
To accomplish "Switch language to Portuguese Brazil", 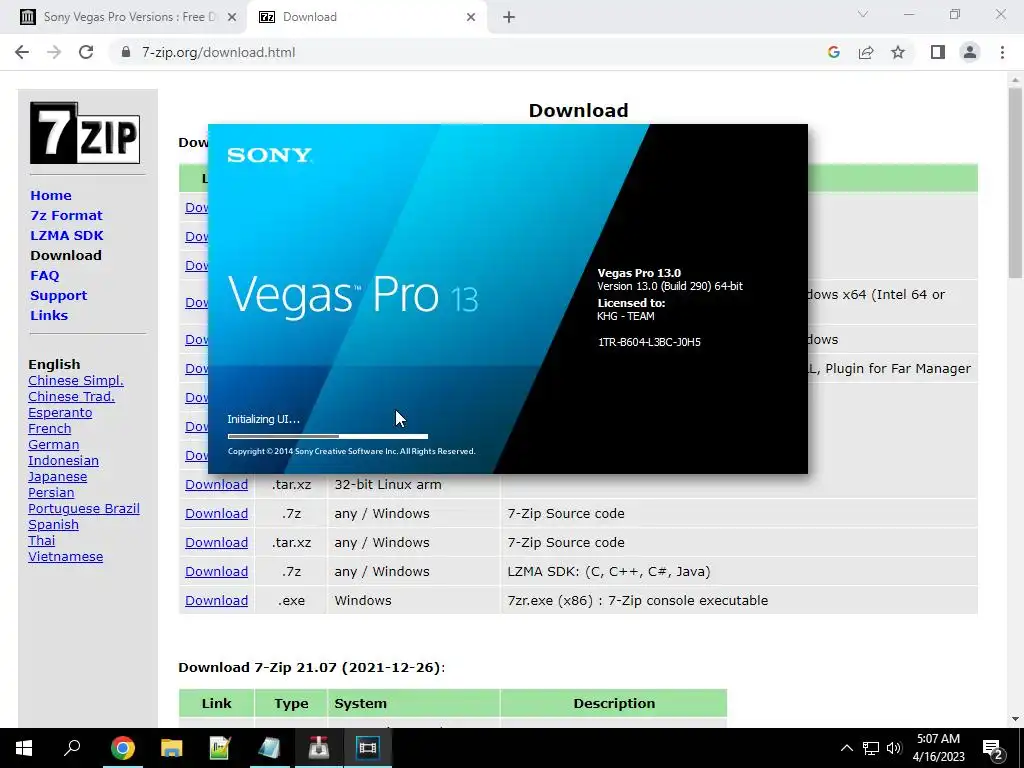I will coord(84,509).
